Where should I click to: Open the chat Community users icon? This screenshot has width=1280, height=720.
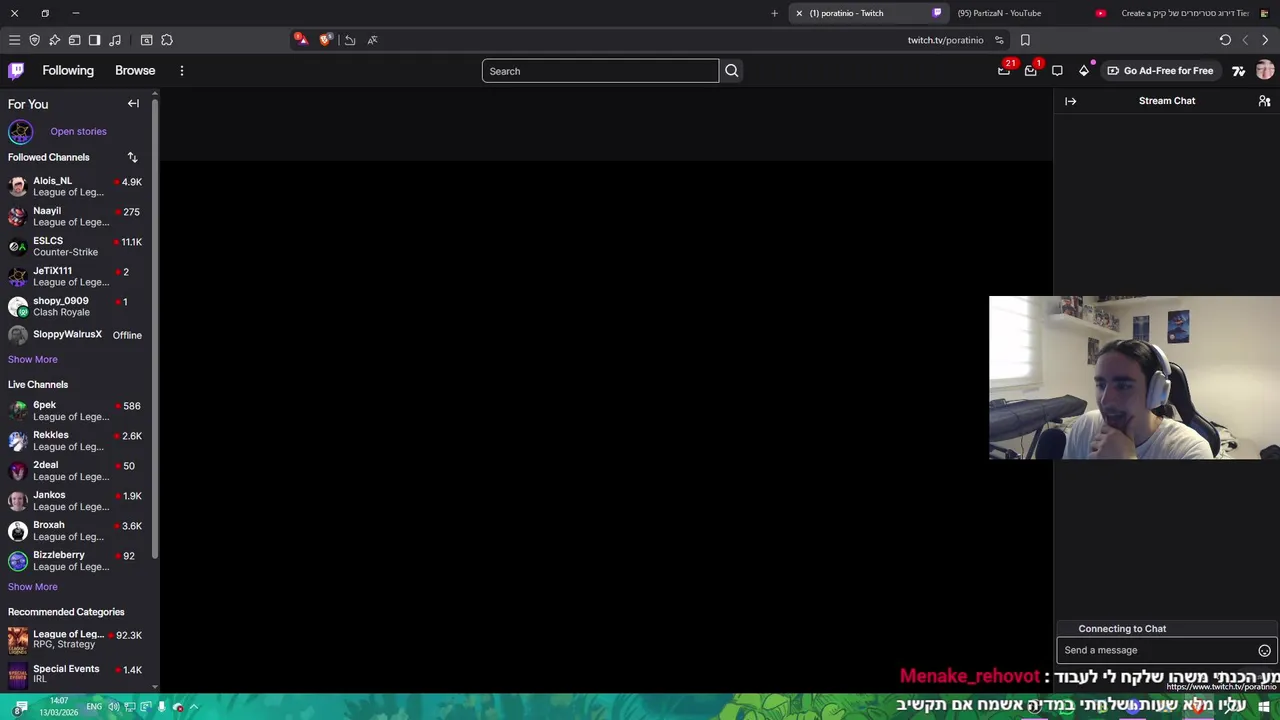(x=1264, y=101)
